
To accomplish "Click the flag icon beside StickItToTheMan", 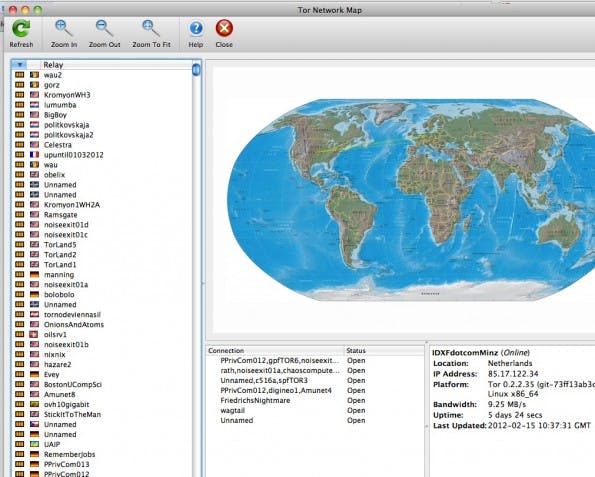I will (35, 414).
